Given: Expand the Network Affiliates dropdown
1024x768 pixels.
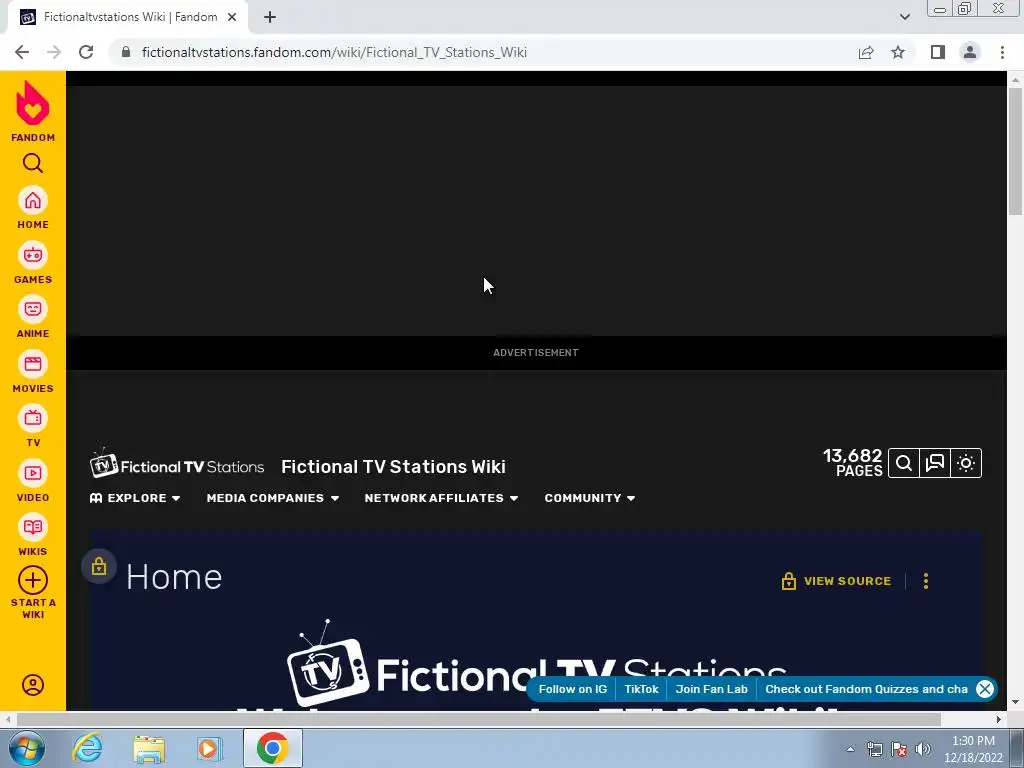Looking at the screenshot, I should (441, 498).
